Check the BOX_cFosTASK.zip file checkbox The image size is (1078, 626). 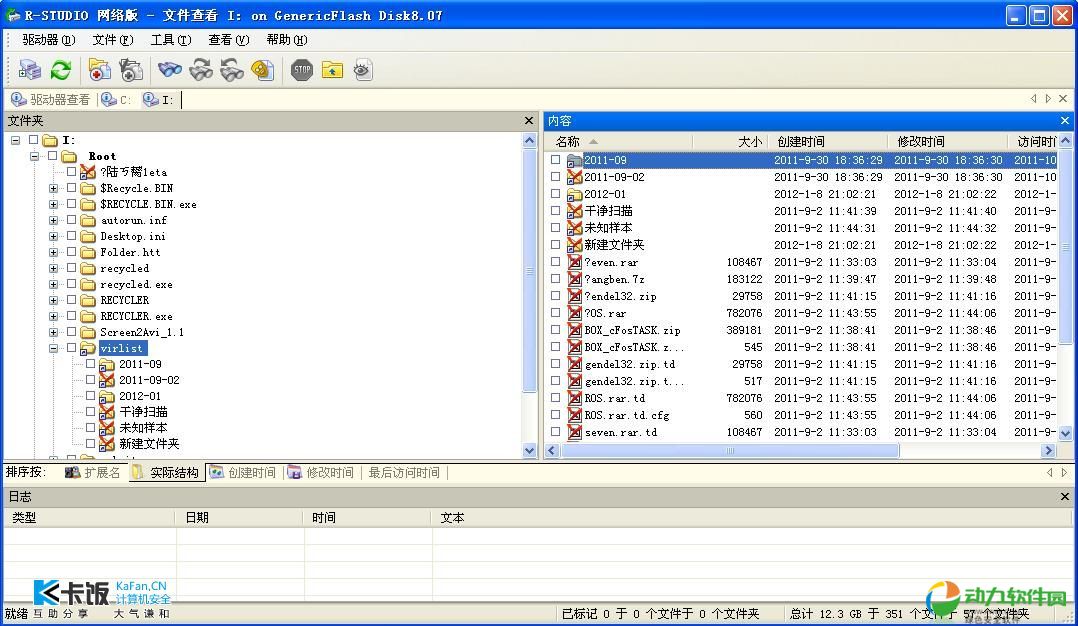[556, 330]
